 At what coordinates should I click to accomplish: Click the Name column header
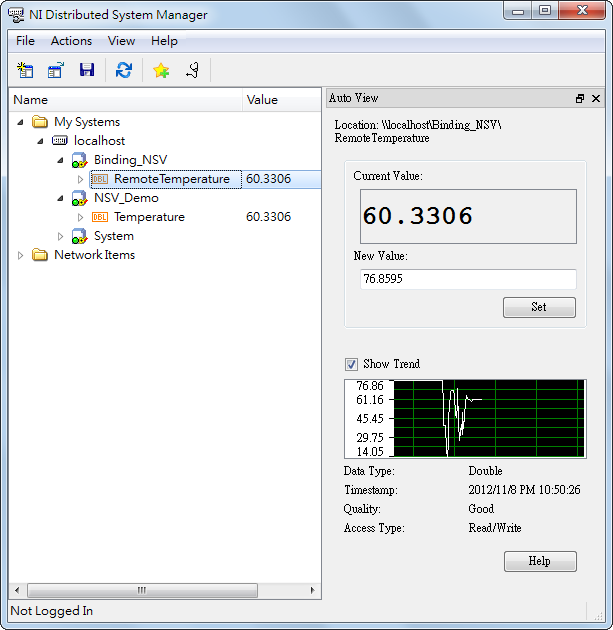coord(126,100)
